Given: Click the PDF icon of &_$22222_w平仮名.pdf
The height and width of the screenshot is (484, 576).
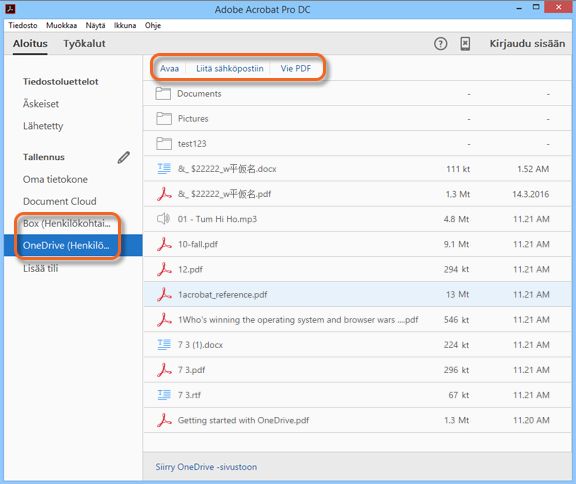Looking at the screenshot, I should pyautogui.click(x=164, y=194).
